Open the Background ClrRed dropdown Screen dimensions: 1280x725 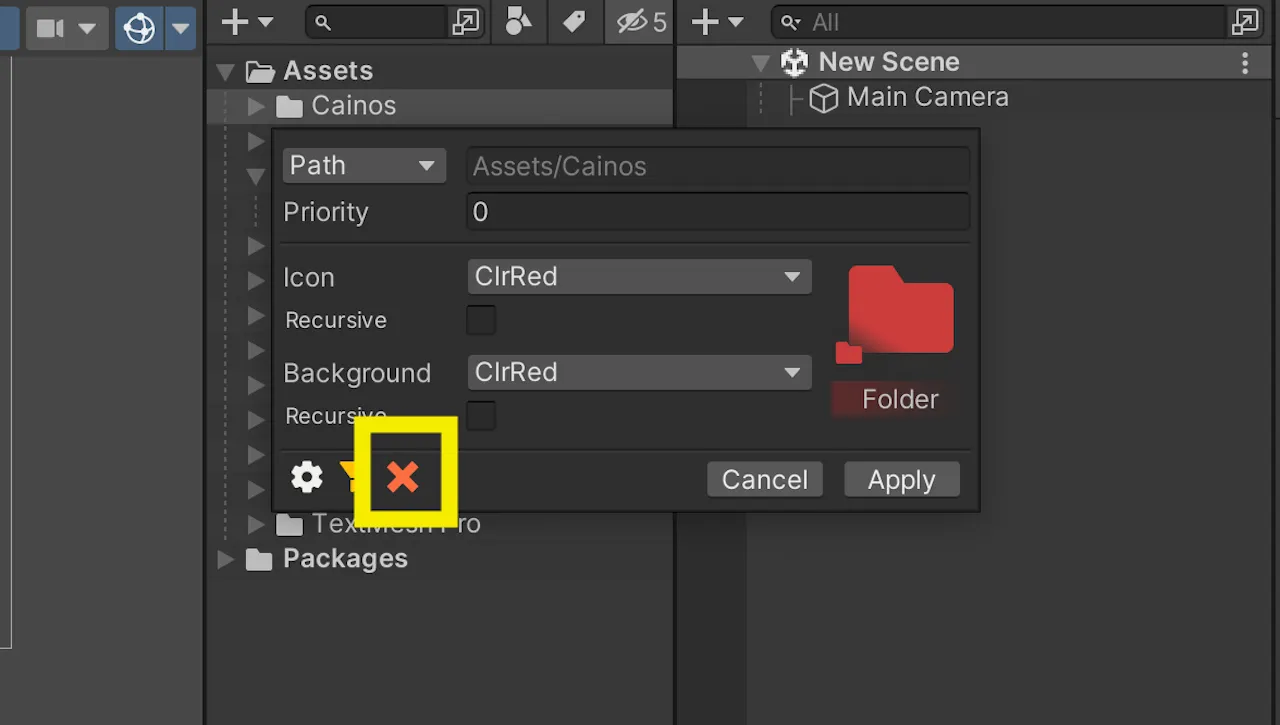point(639,373)
